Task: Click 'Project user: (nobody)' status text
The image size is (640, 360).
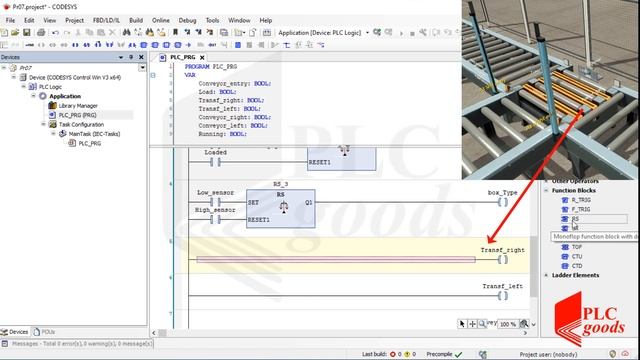Action: click(x=548, y=354)
